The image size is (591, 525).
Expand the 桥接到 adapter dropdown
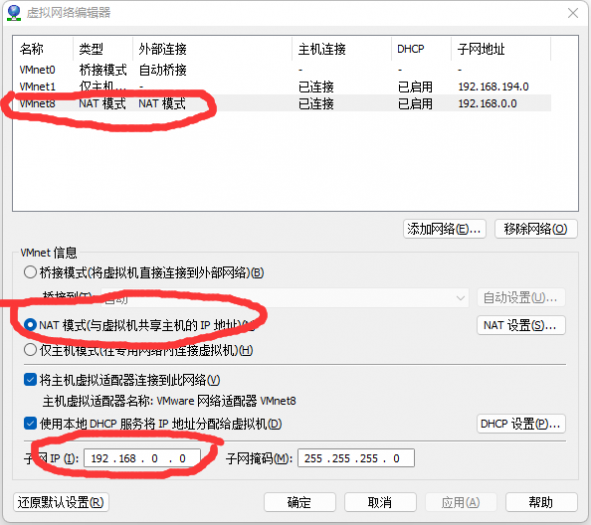(285, 298)
